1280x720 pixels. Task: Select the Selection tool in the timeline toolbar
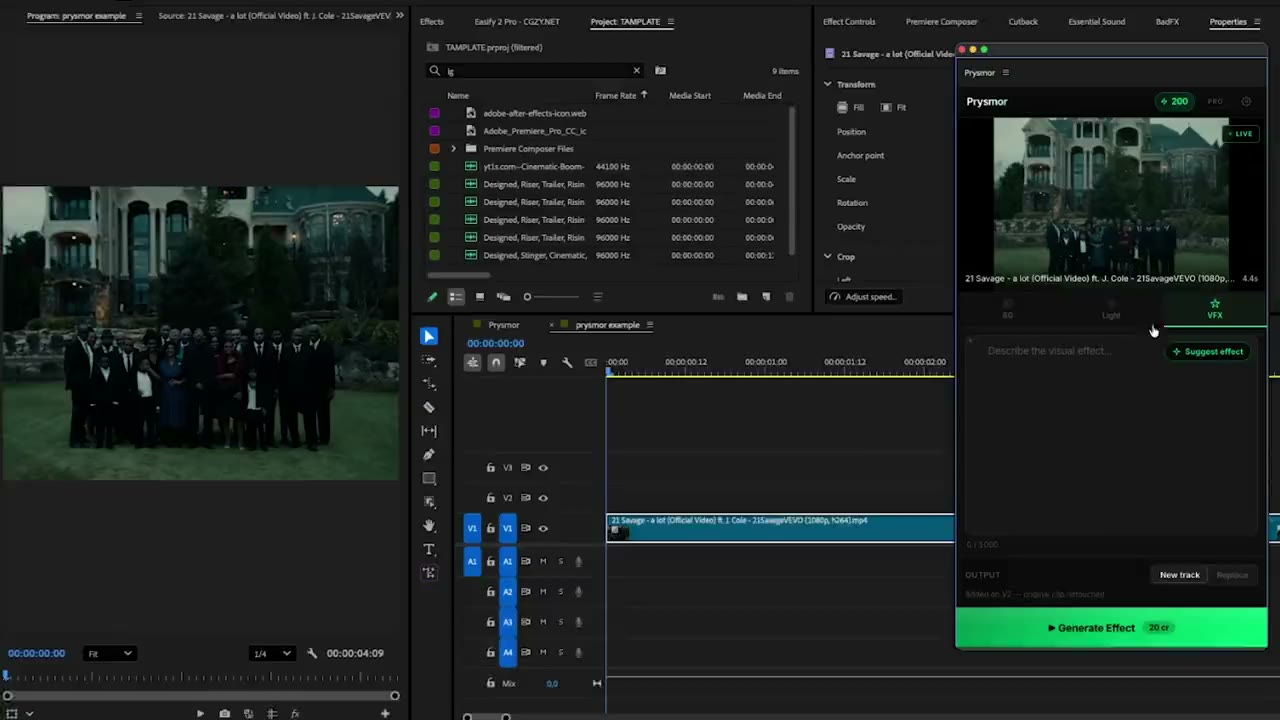429,336
